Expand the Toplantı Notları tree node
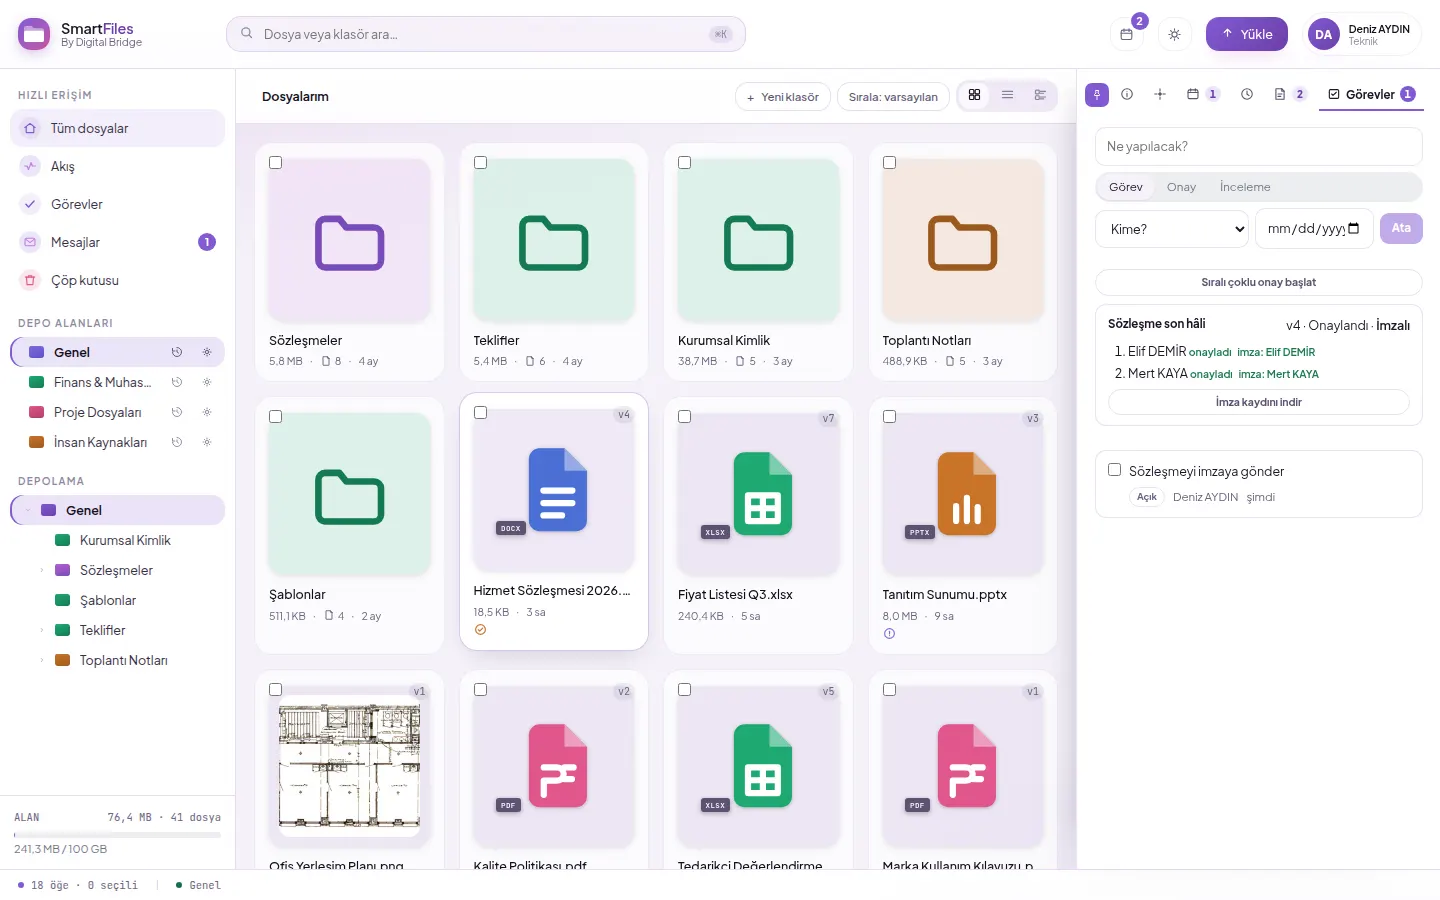This screenshot has width=1440, height=900. click(41, 660)
